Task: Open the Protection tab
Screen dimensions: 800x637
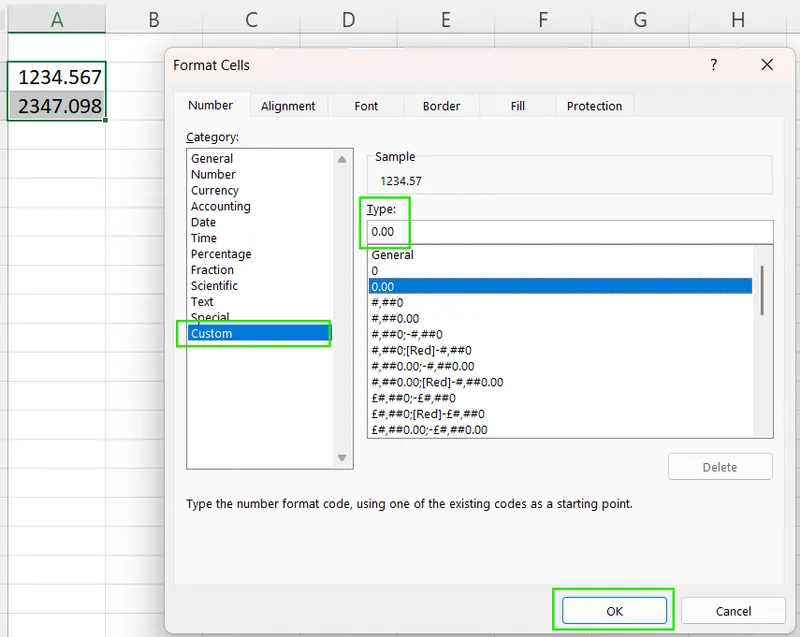Action: (594, 106)
